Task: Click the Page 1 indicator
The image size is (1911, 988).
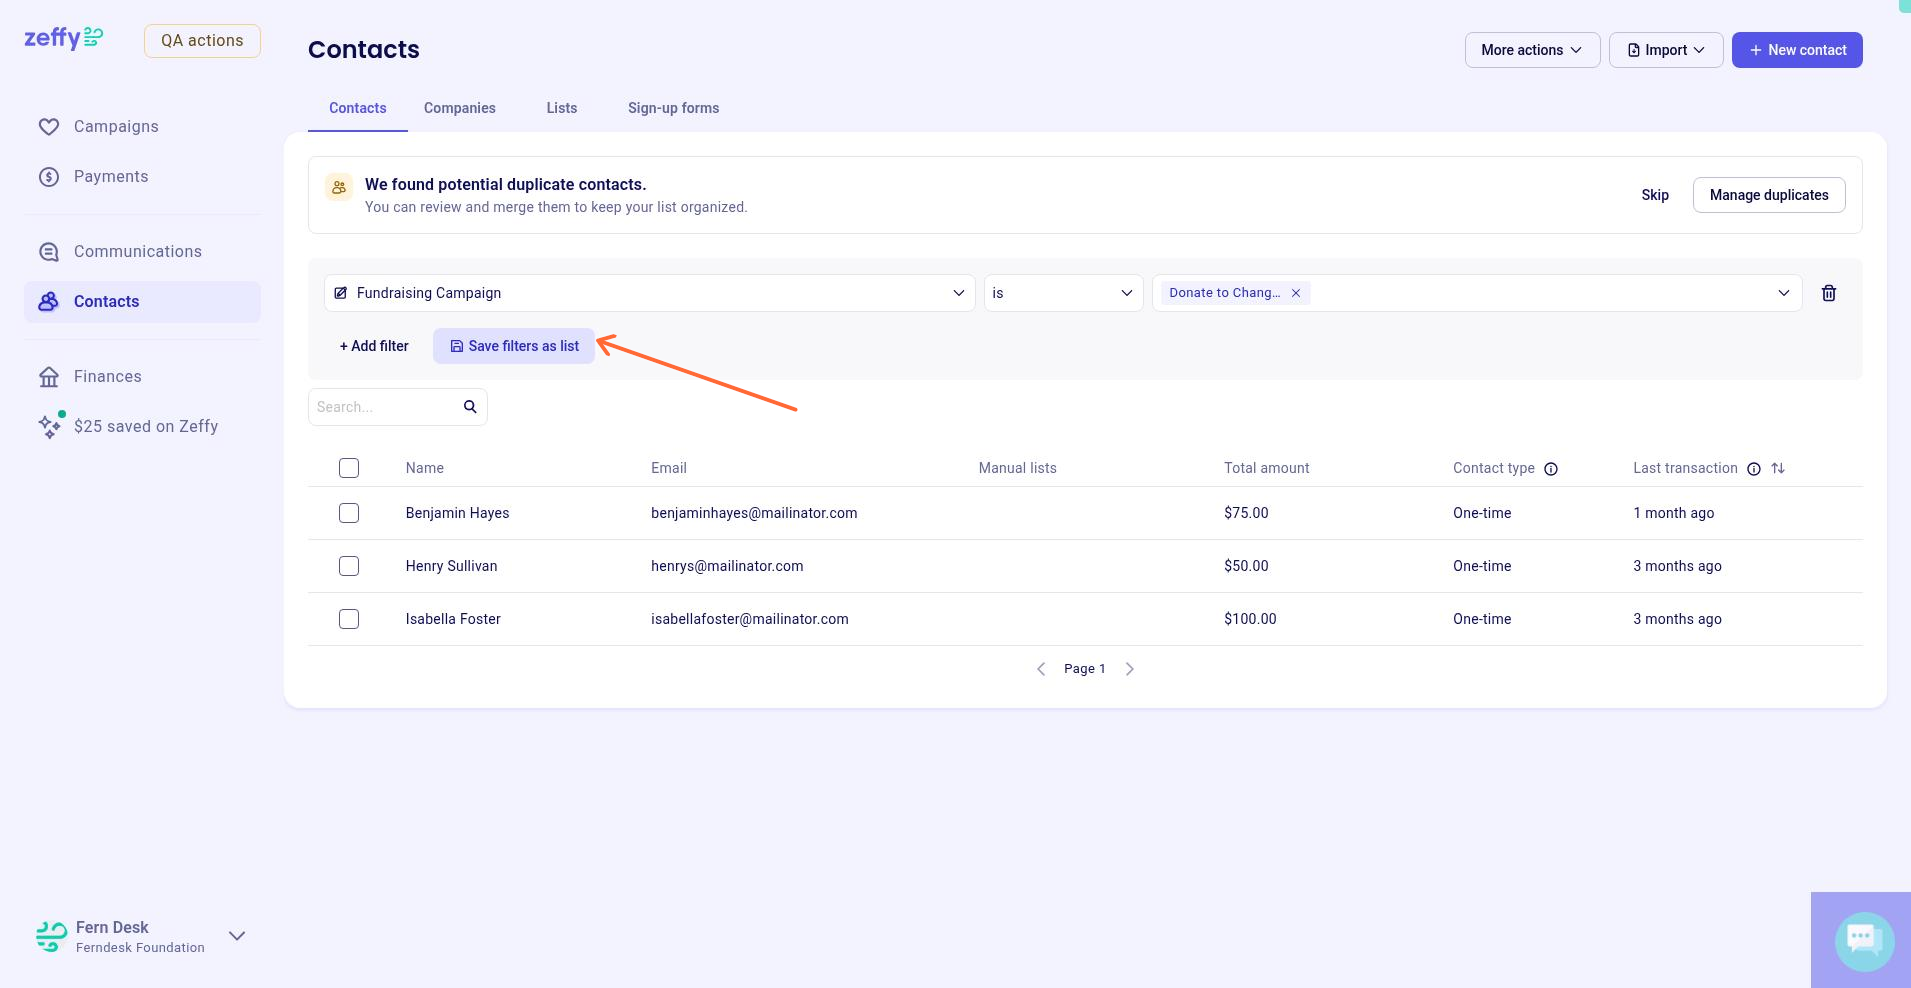Action: click(x=1085, y=669)
